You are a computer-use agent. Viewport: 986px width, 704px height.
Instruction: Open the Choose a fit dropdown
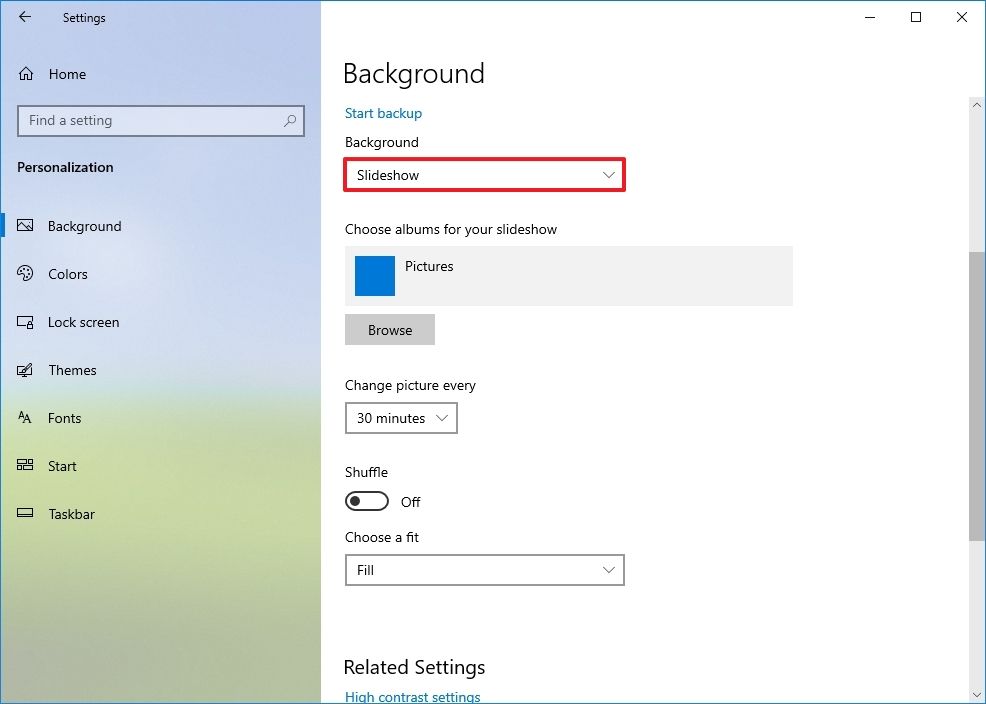click(484, 570)
